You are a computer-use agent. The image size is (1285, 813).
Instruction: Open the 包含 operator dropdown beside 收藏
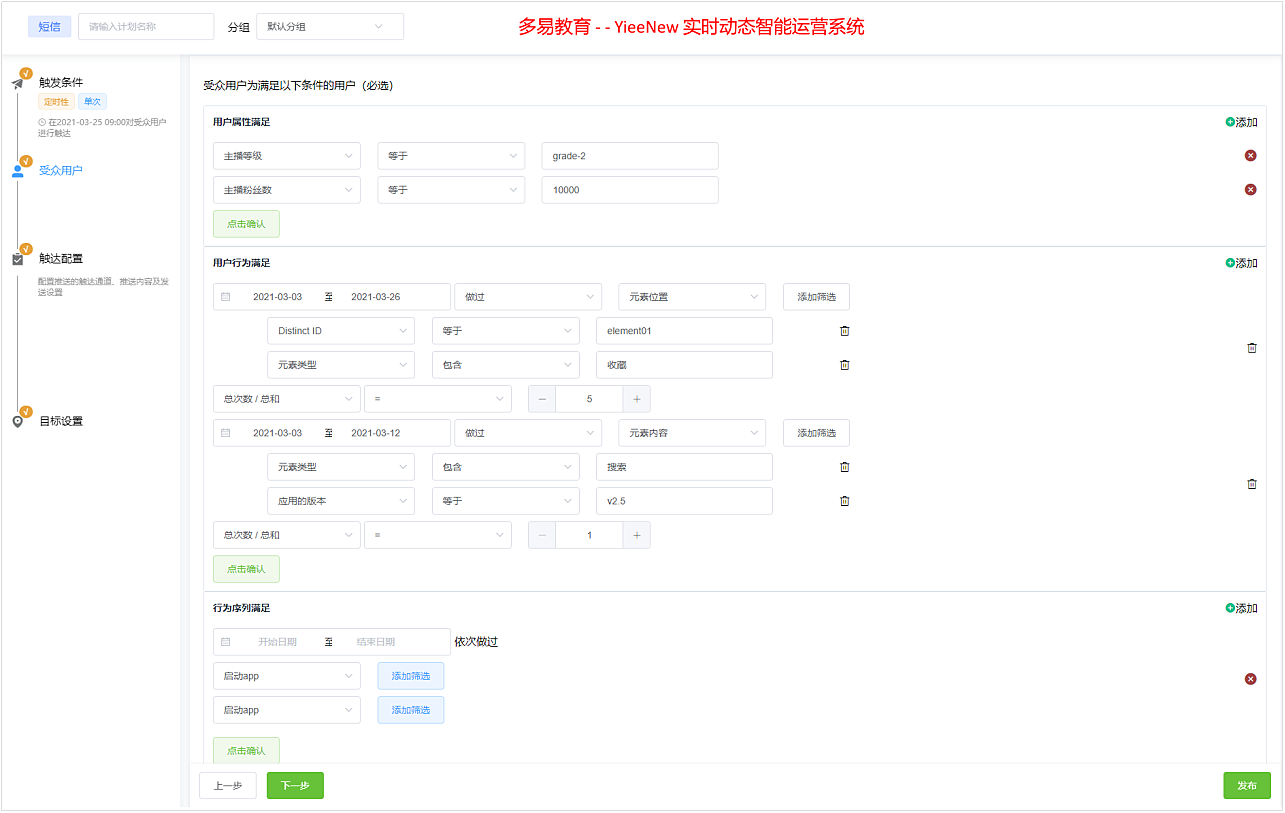(505, 365)
